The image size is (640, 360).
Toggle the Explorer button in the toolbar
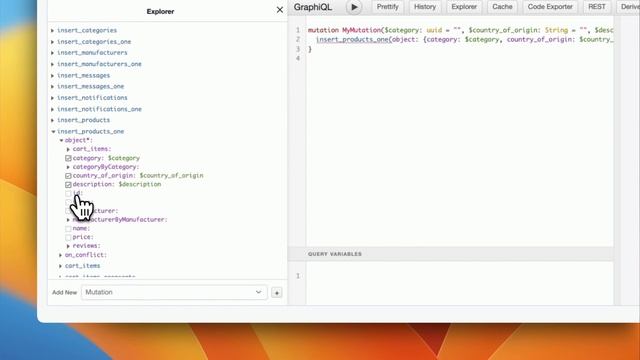click(x=464, y=7)
